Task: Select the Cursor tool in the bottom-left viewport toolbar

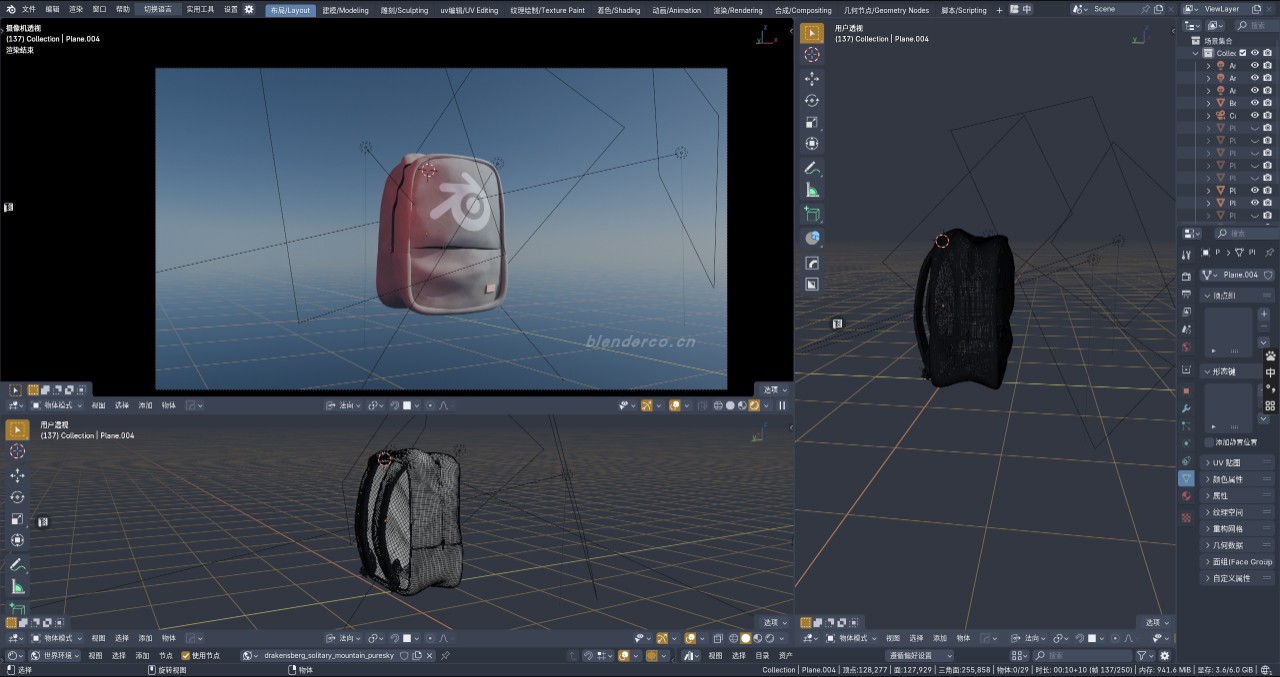Action: point(17,451)
